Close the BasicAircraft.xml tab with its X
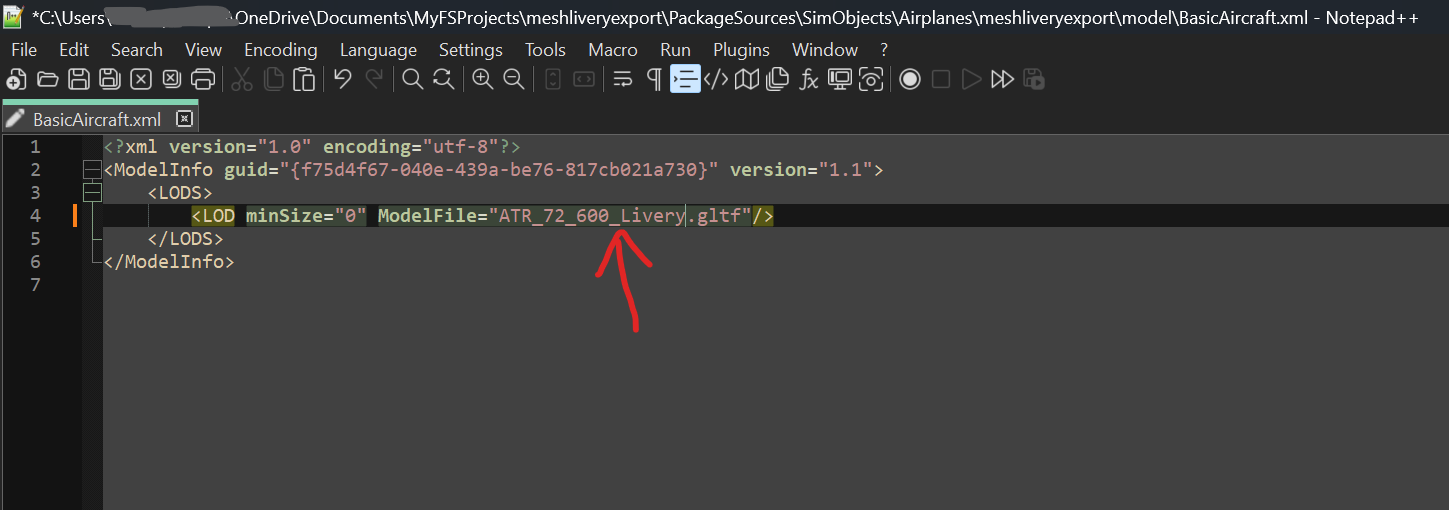1449x510 pixels. [183, 119]
